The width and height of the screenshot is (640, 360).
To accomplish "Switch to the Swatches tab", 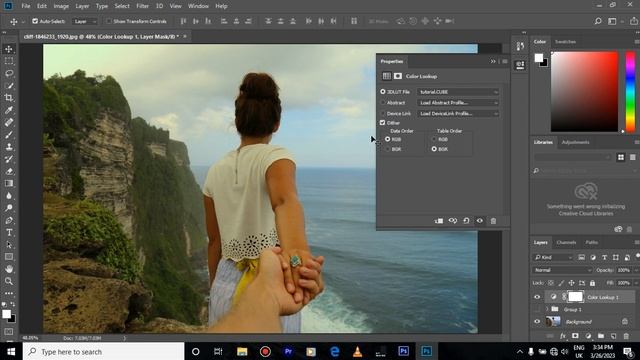I will pyautogui.click(x=565, y=42).
